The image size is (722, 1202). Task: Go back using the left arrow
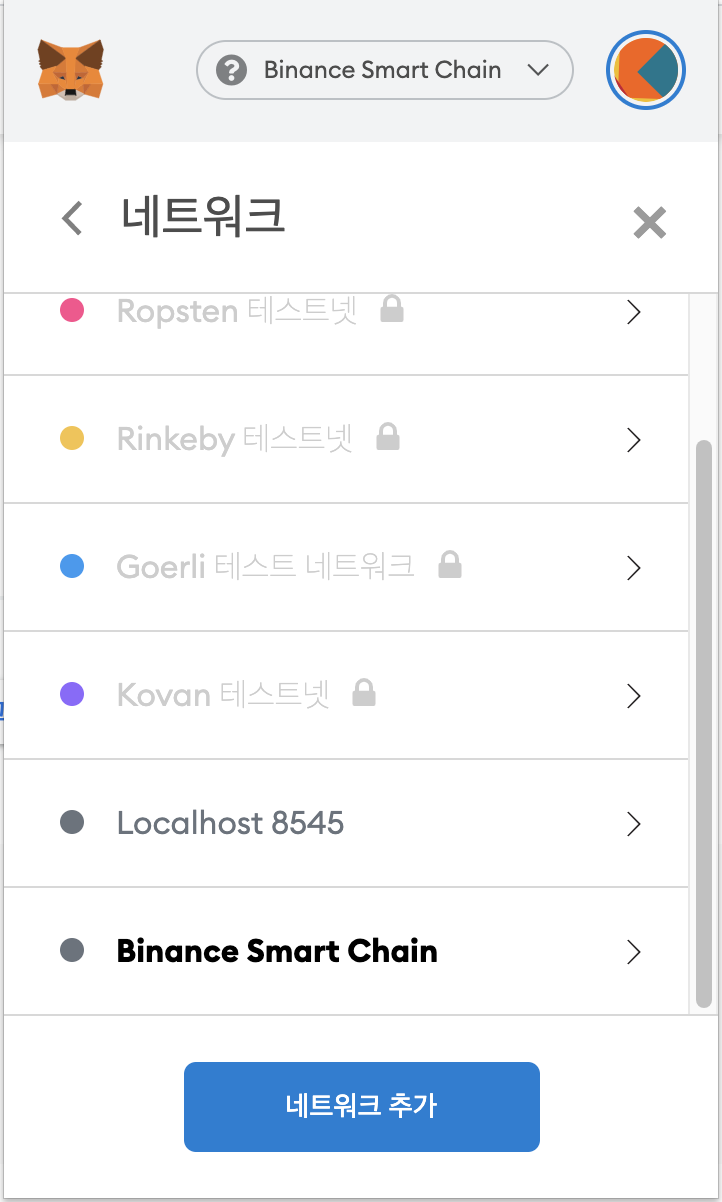coord(72,217)
